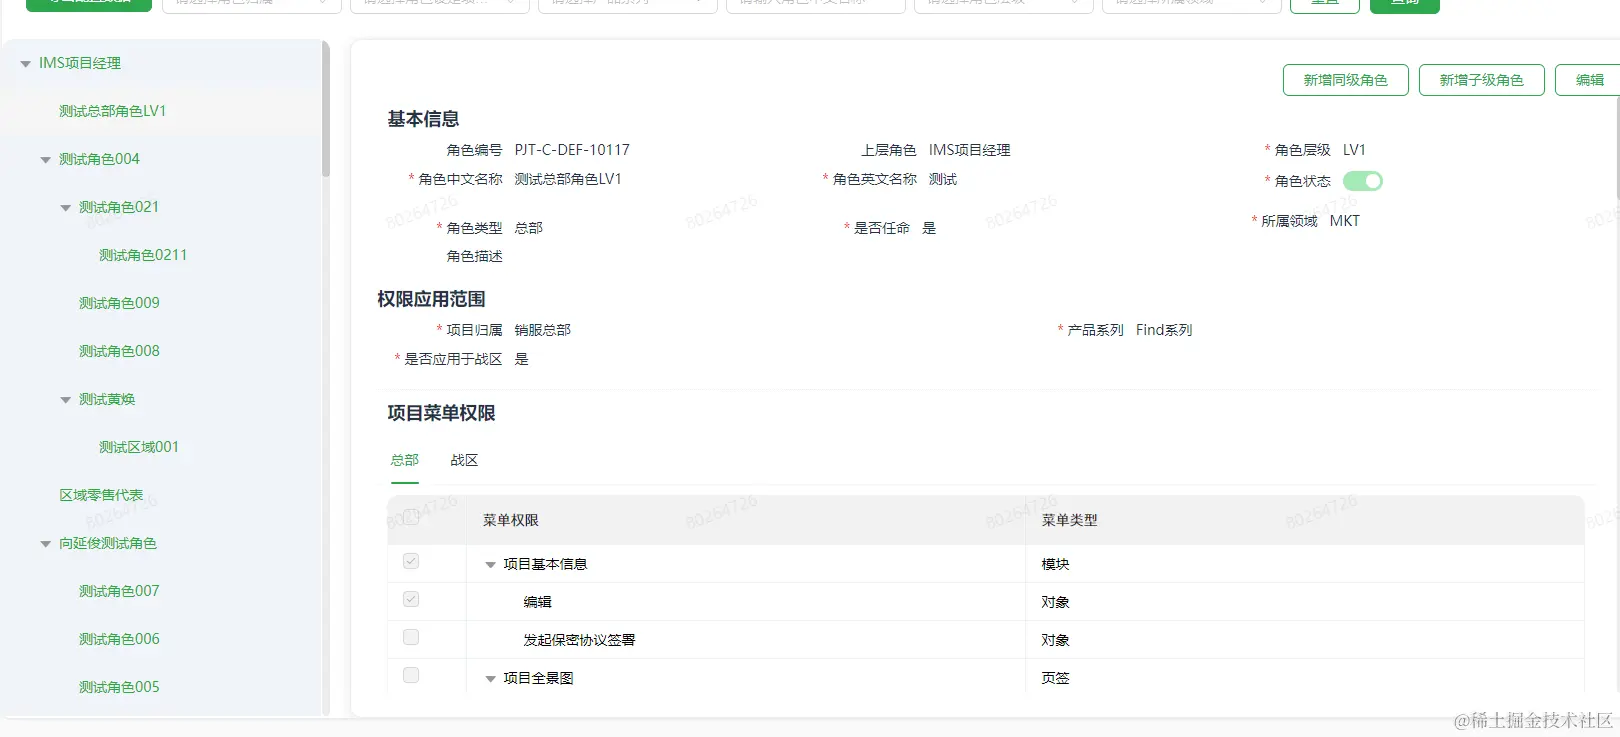Select 测试角色009 in the role tree
The image size is (1620, 737).
[x=119, y=303]
